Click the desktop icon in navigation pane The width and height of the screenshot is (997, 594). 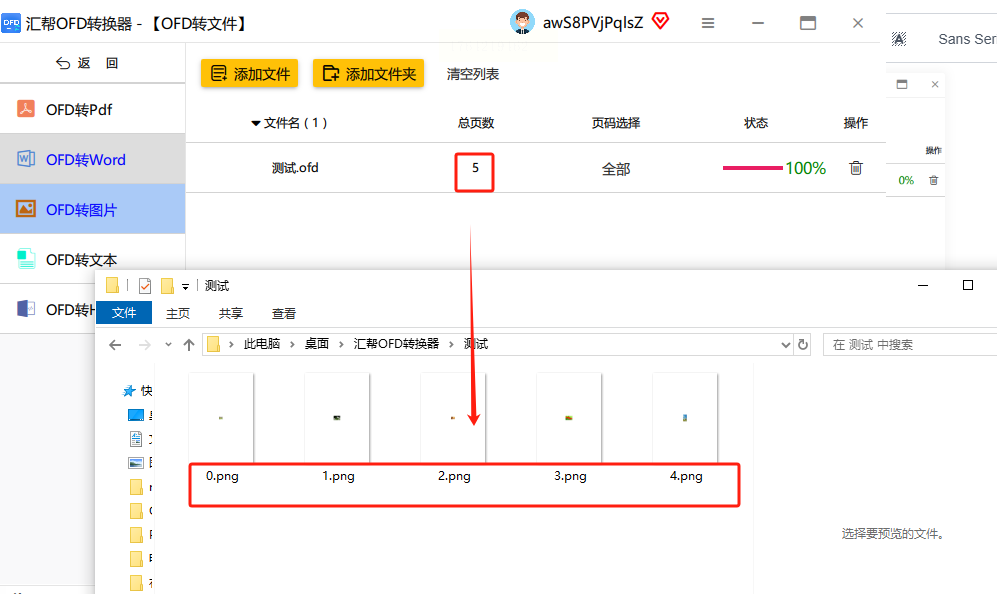[x=136, y=415]
